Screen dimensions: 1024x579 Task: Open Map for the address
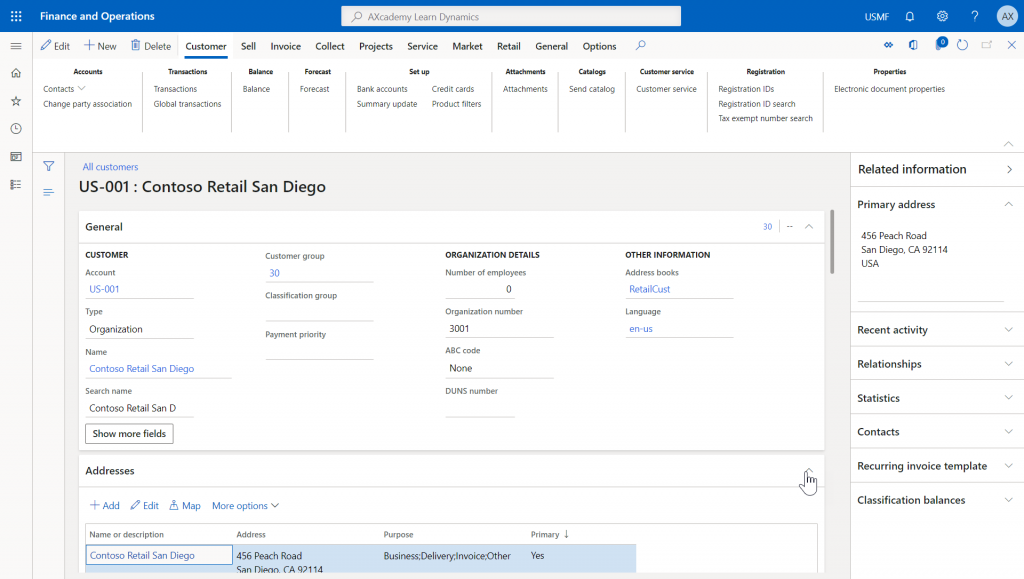click(185, 505)
